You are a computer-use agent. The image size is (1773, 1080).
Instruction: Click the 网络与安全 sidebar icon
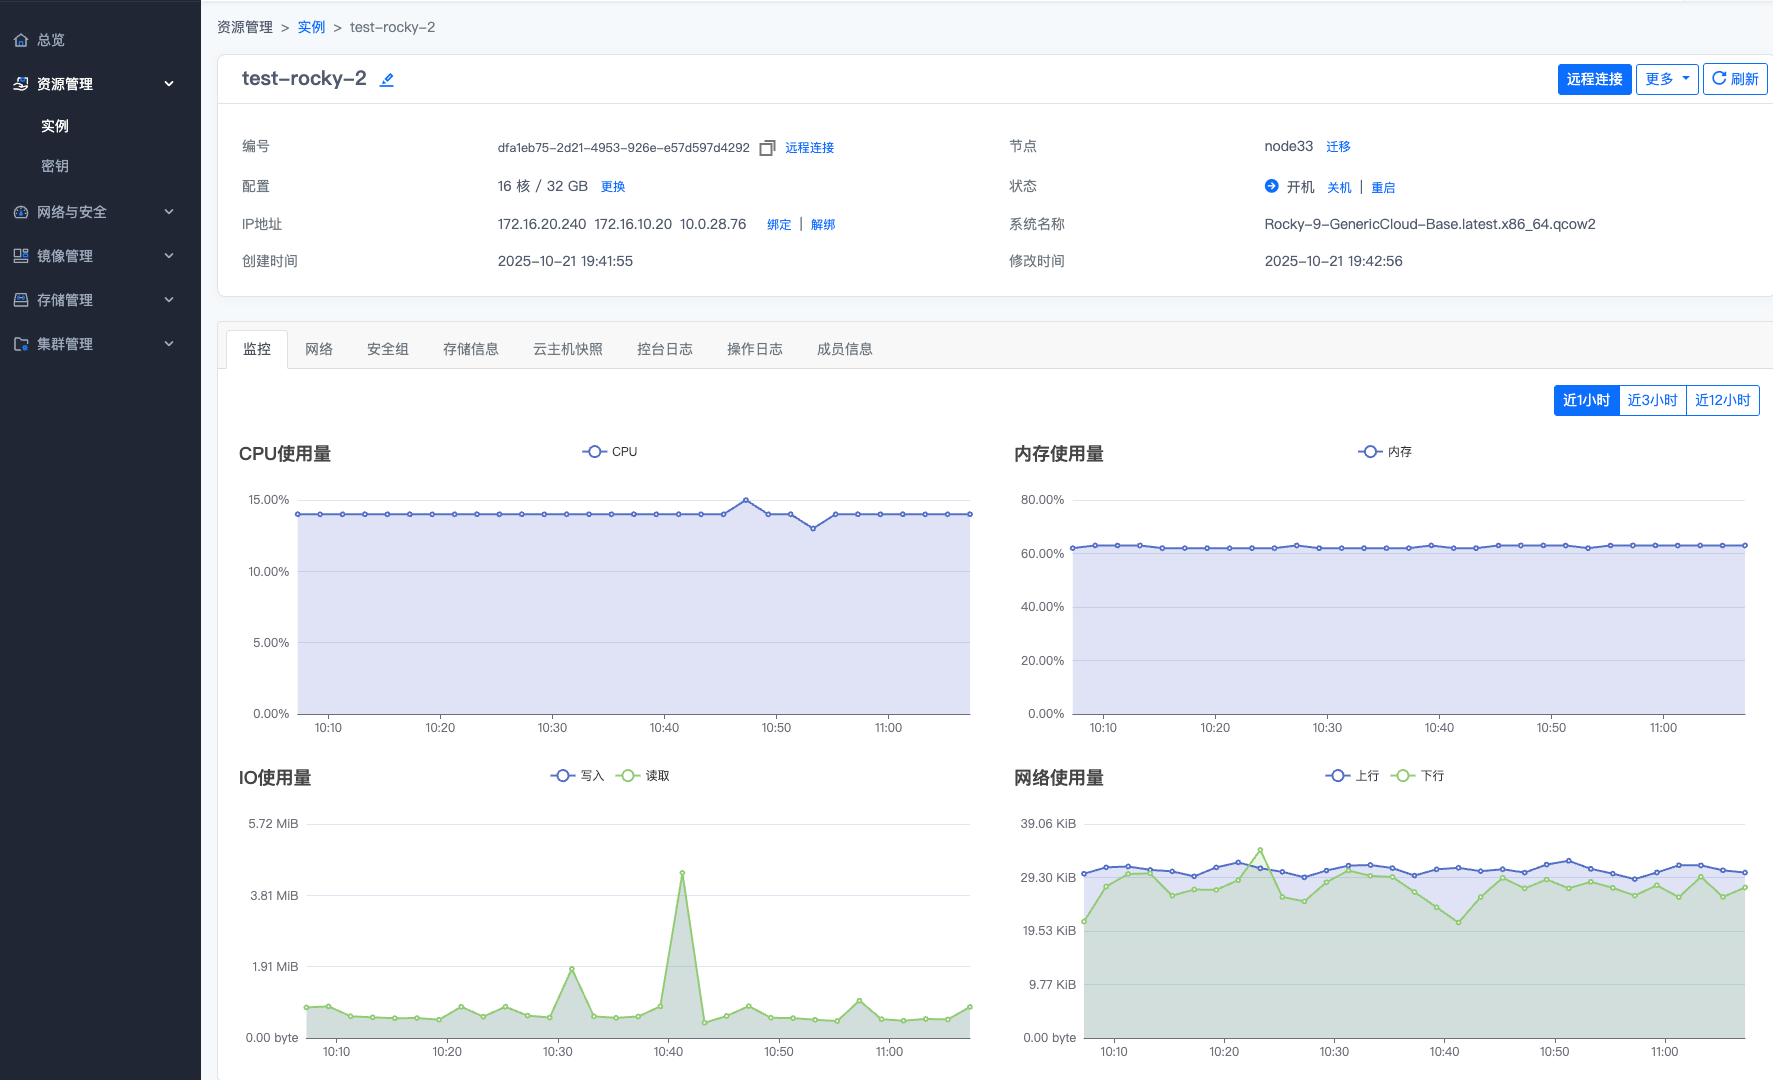click(21, 212)
